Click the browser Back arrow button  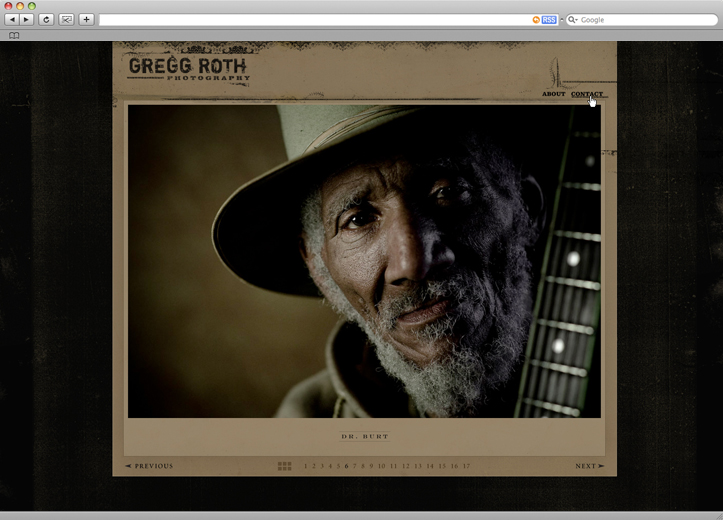point(12,19)
